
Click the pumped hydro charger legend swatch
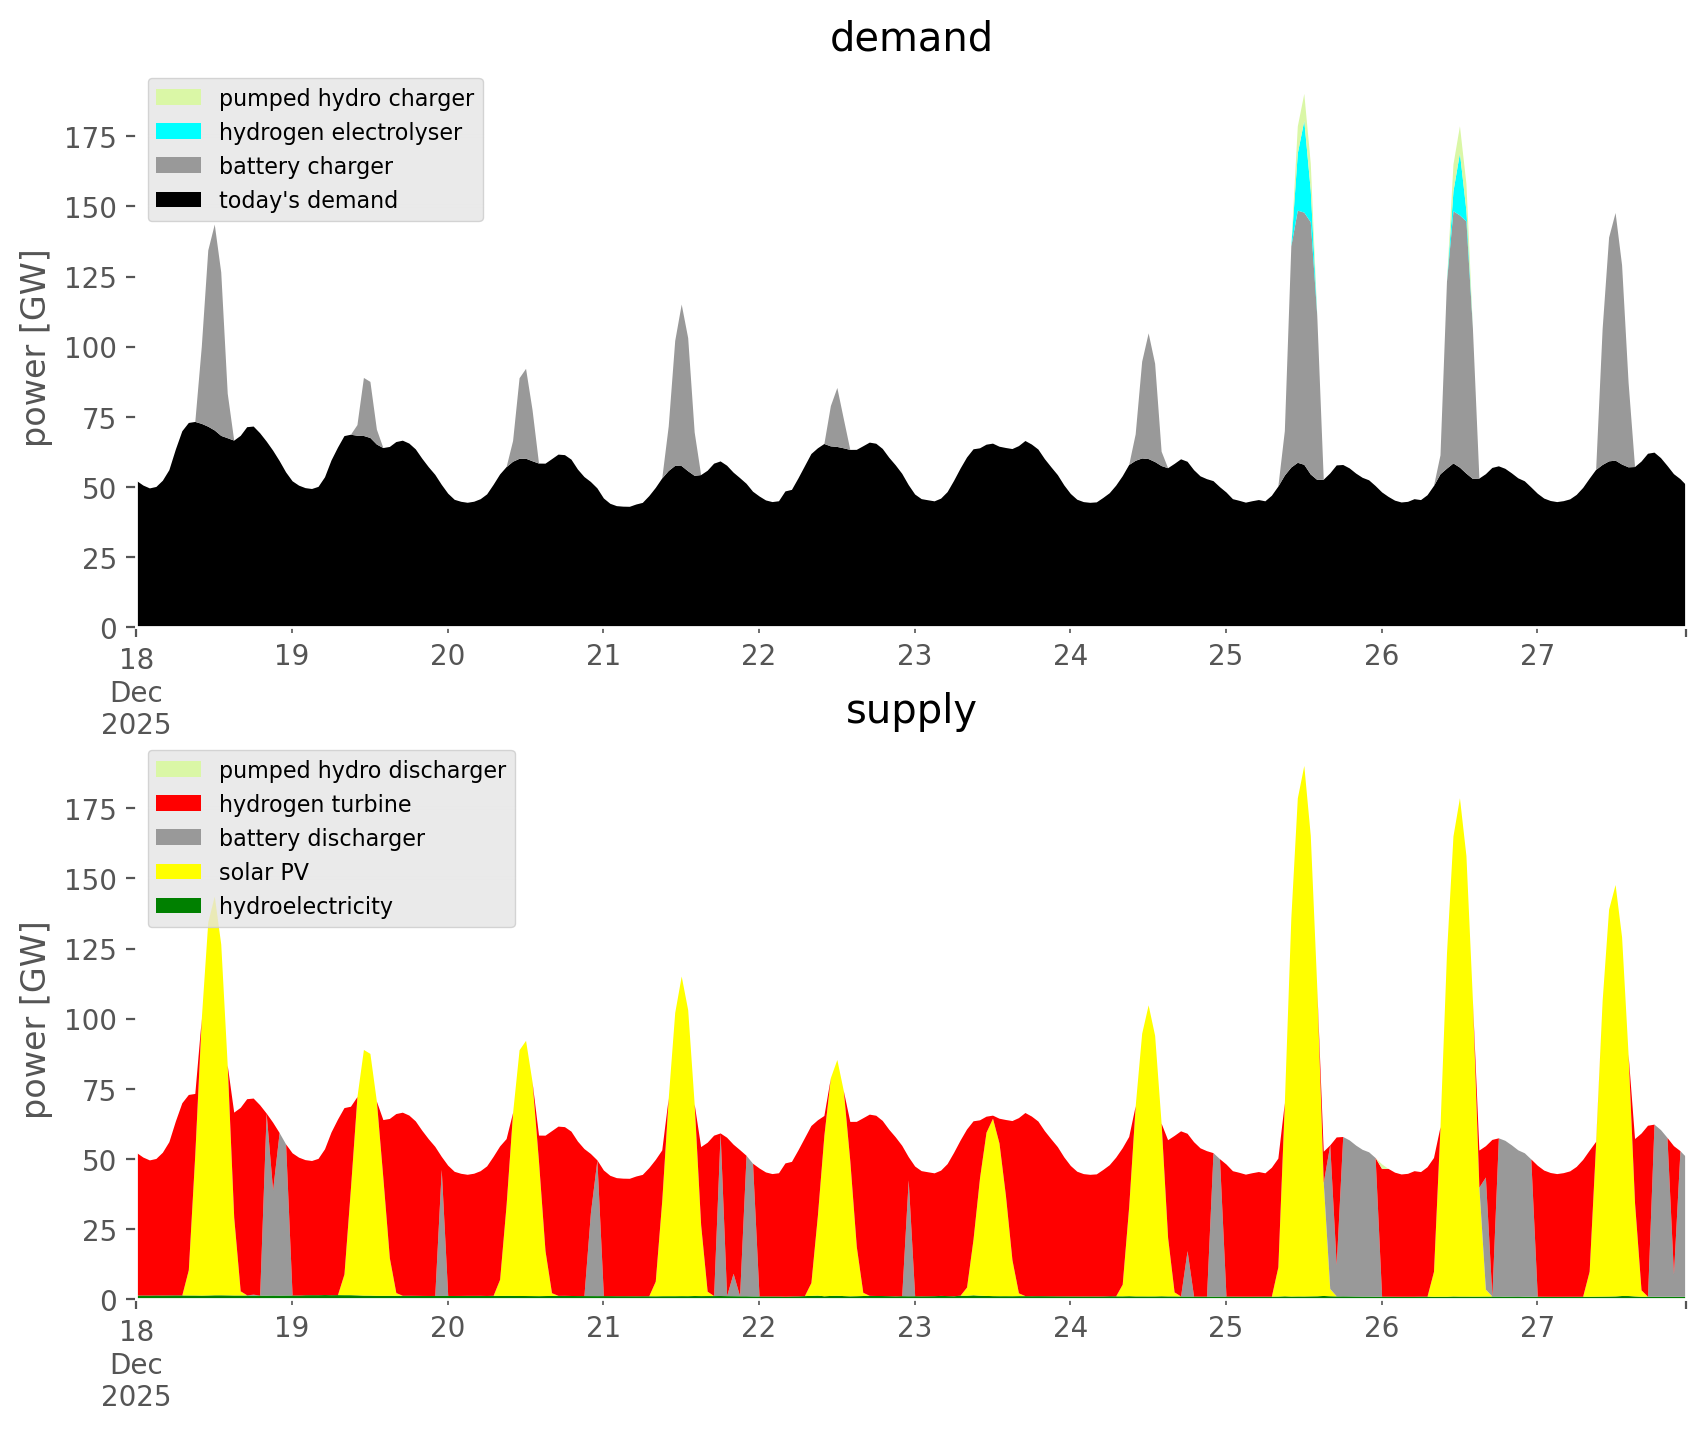coord(179,98)
